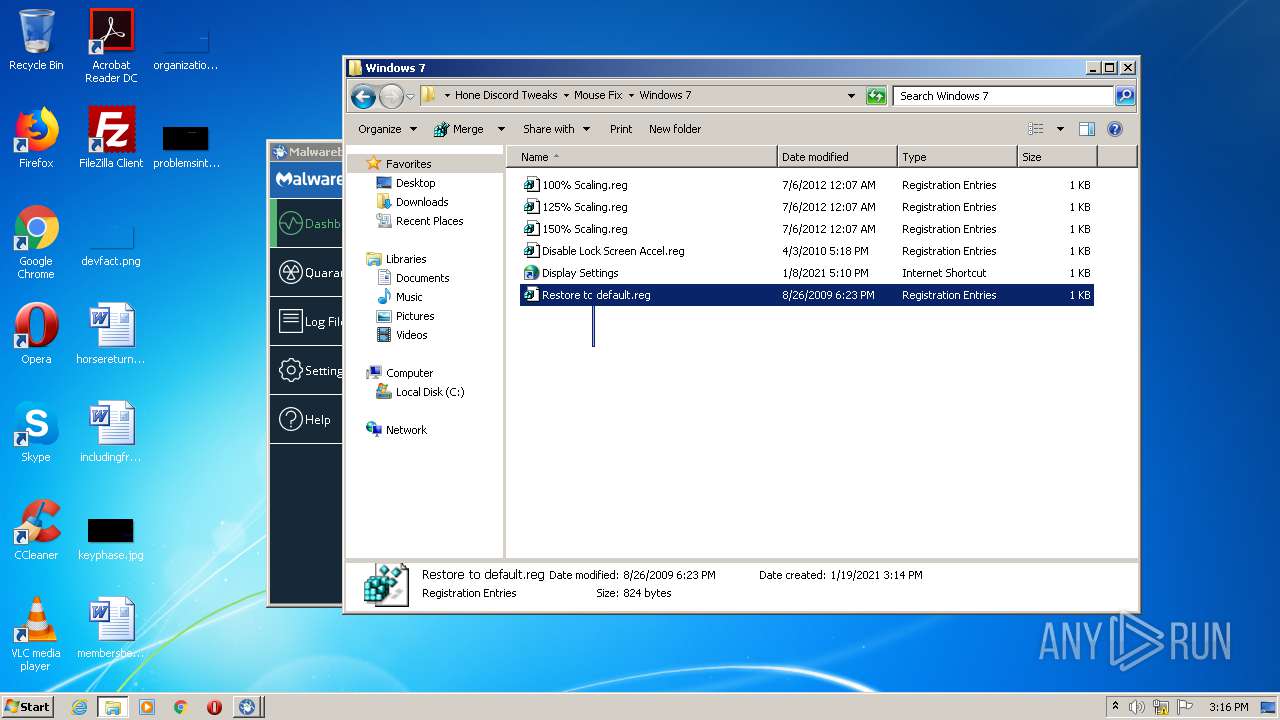
Task: Select keyphase.jpg desktop file
Action: tap(111, 539)
